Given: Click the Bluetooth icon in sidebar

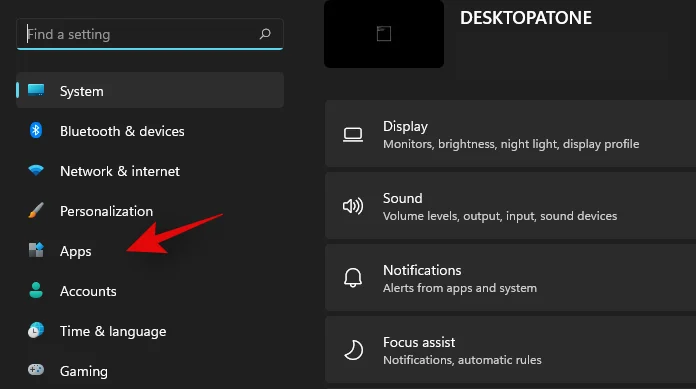Looking at the screenshot, I should click(36, 131).
